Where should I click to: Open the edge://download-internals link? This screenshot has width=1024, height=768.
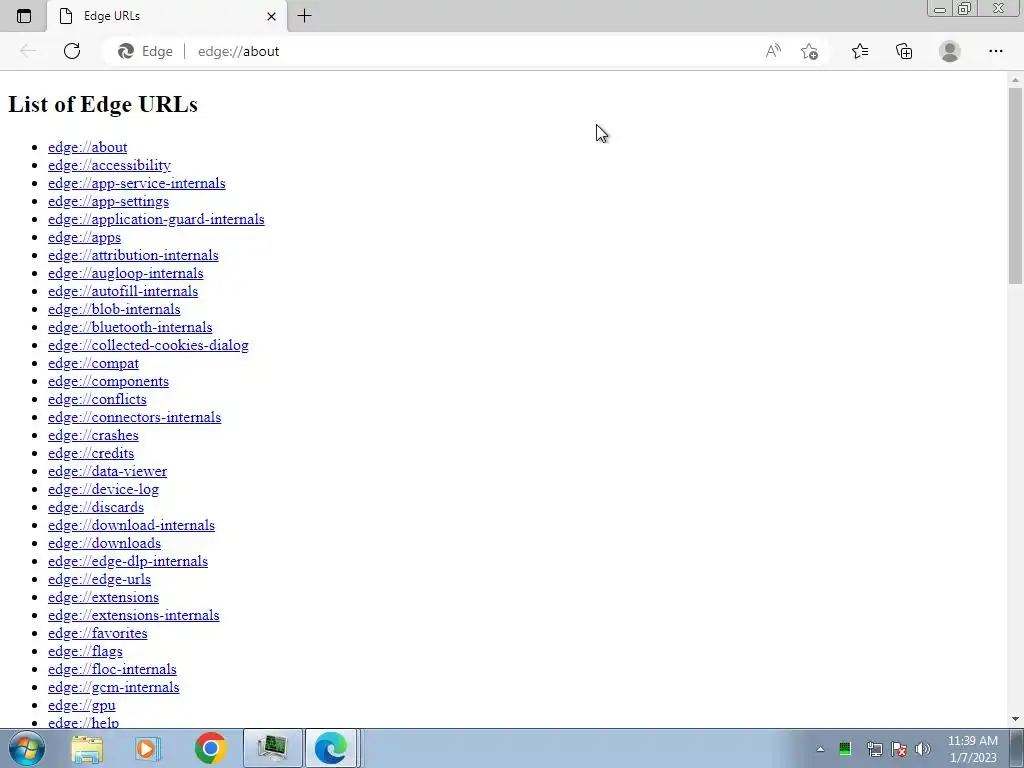(x=131, y=526)
